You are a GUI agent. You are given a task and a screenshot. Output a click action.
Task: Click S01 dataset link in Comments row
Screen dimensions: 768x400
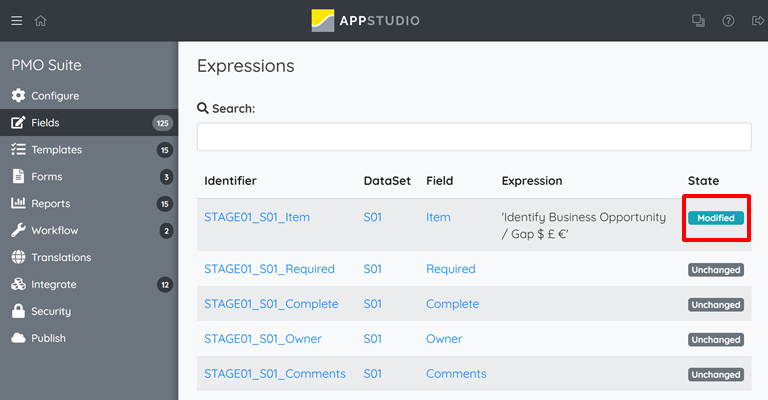click(x=372, y=374)
